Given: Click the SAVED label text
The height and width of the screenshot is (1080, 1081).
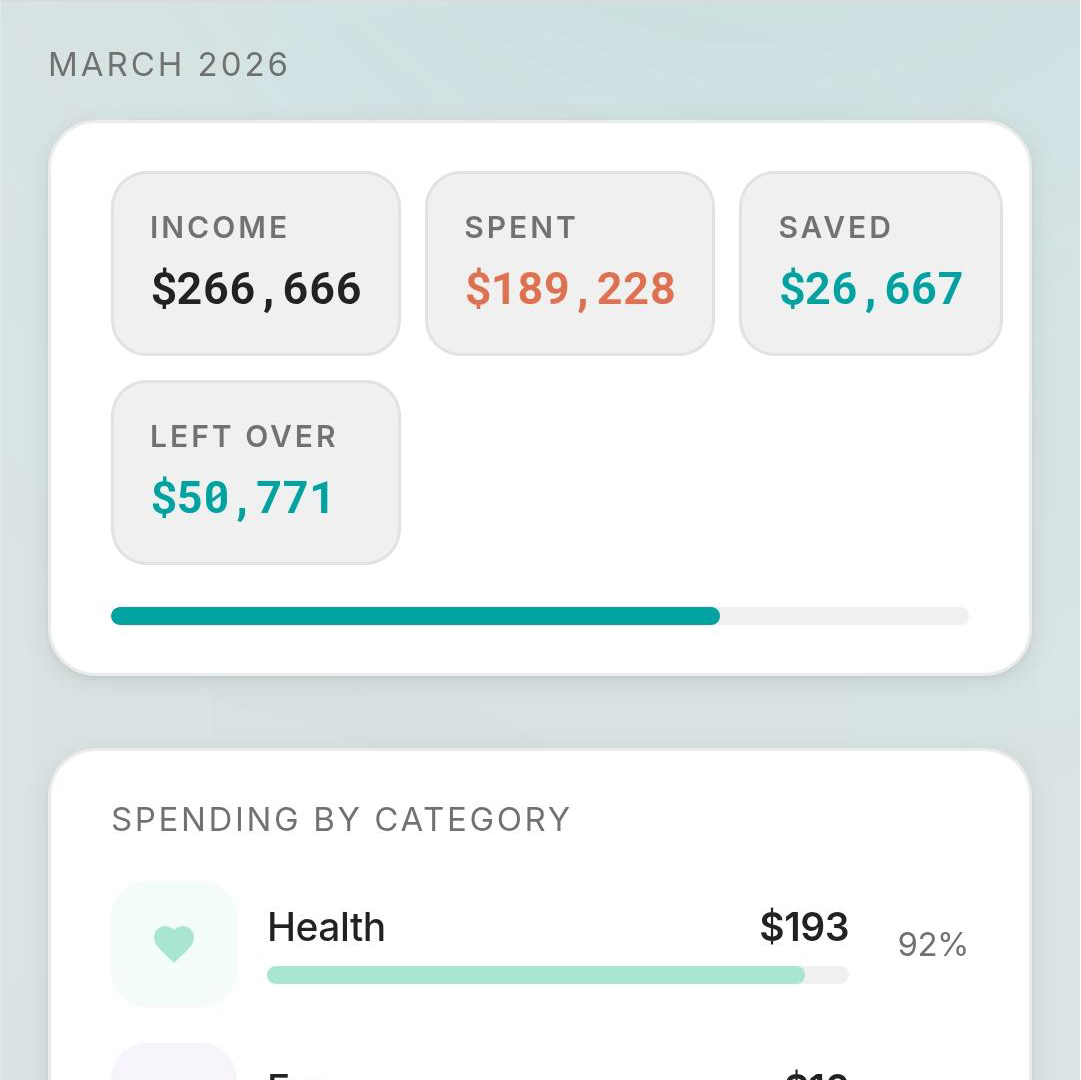Looking at the screenshot, I should [835, 228].
